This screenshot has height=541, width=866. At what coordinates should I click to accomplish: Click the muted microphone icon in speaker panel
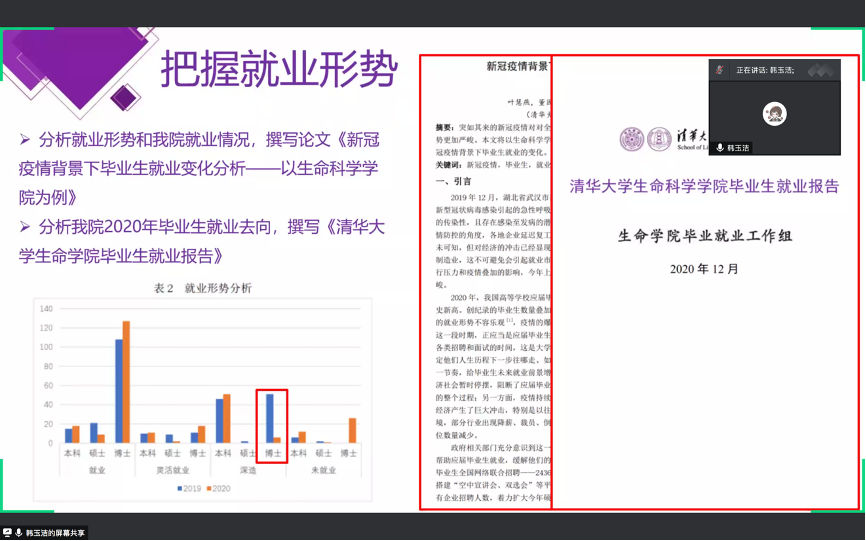[720, 69]
